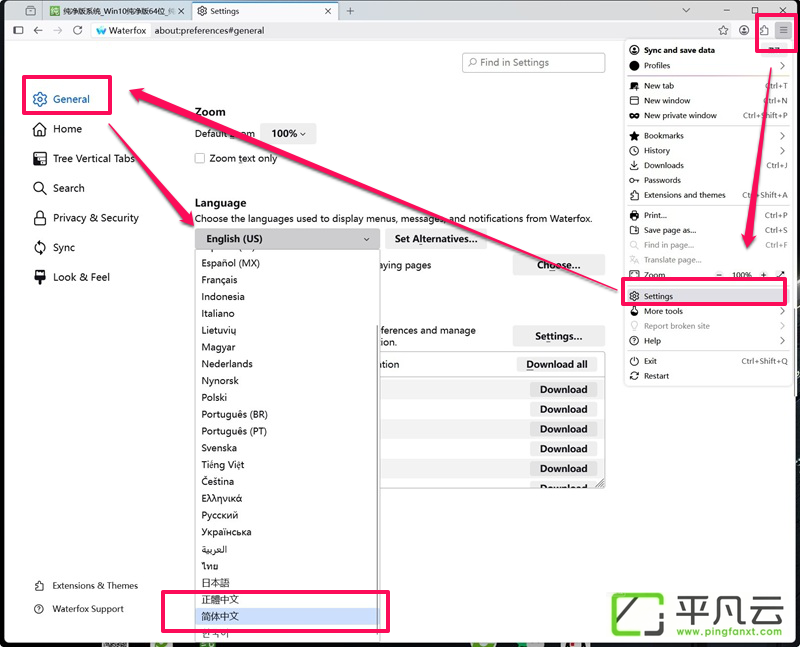This screenshot has width=800, height=647.
Task: Expand the Profiles submenu
Action: (708, 65)
